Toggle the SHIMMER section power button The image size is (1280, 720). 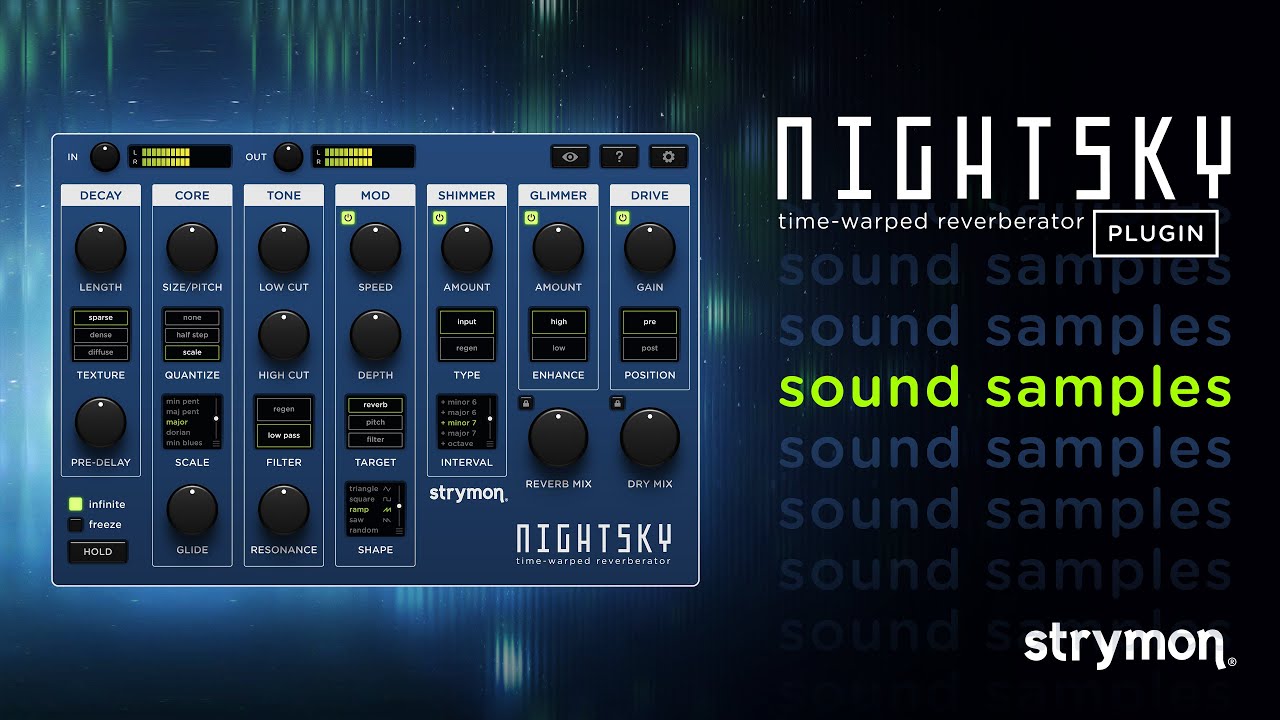439,217
